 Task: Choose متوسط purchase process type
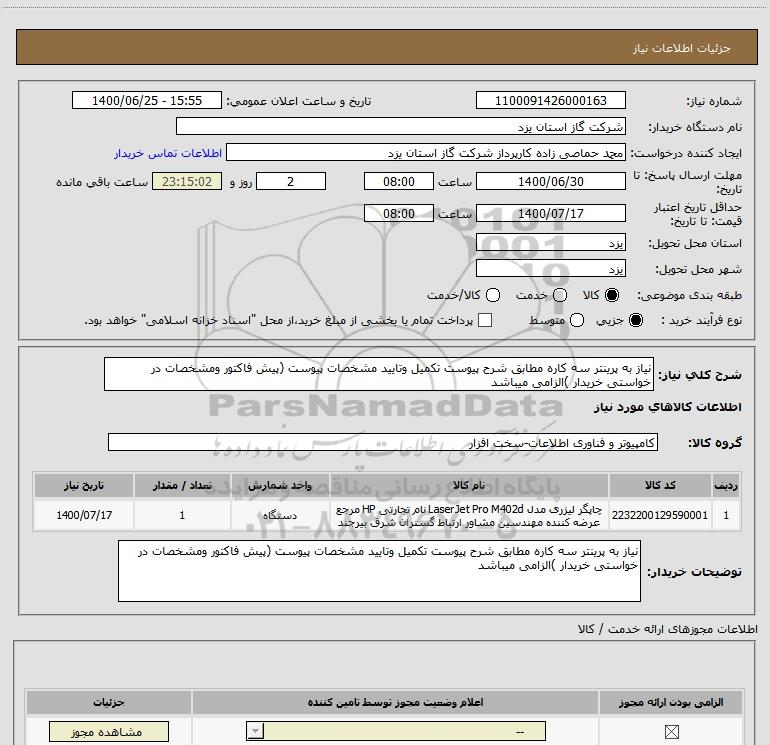coord(577,320)
